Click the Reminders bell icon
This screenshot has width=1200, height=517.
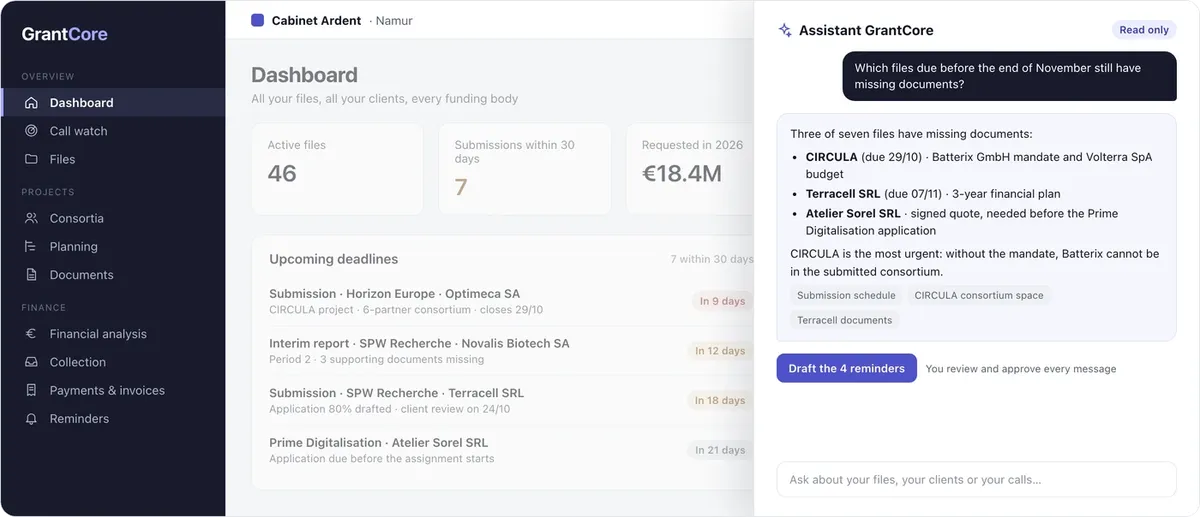coord(31,419)
